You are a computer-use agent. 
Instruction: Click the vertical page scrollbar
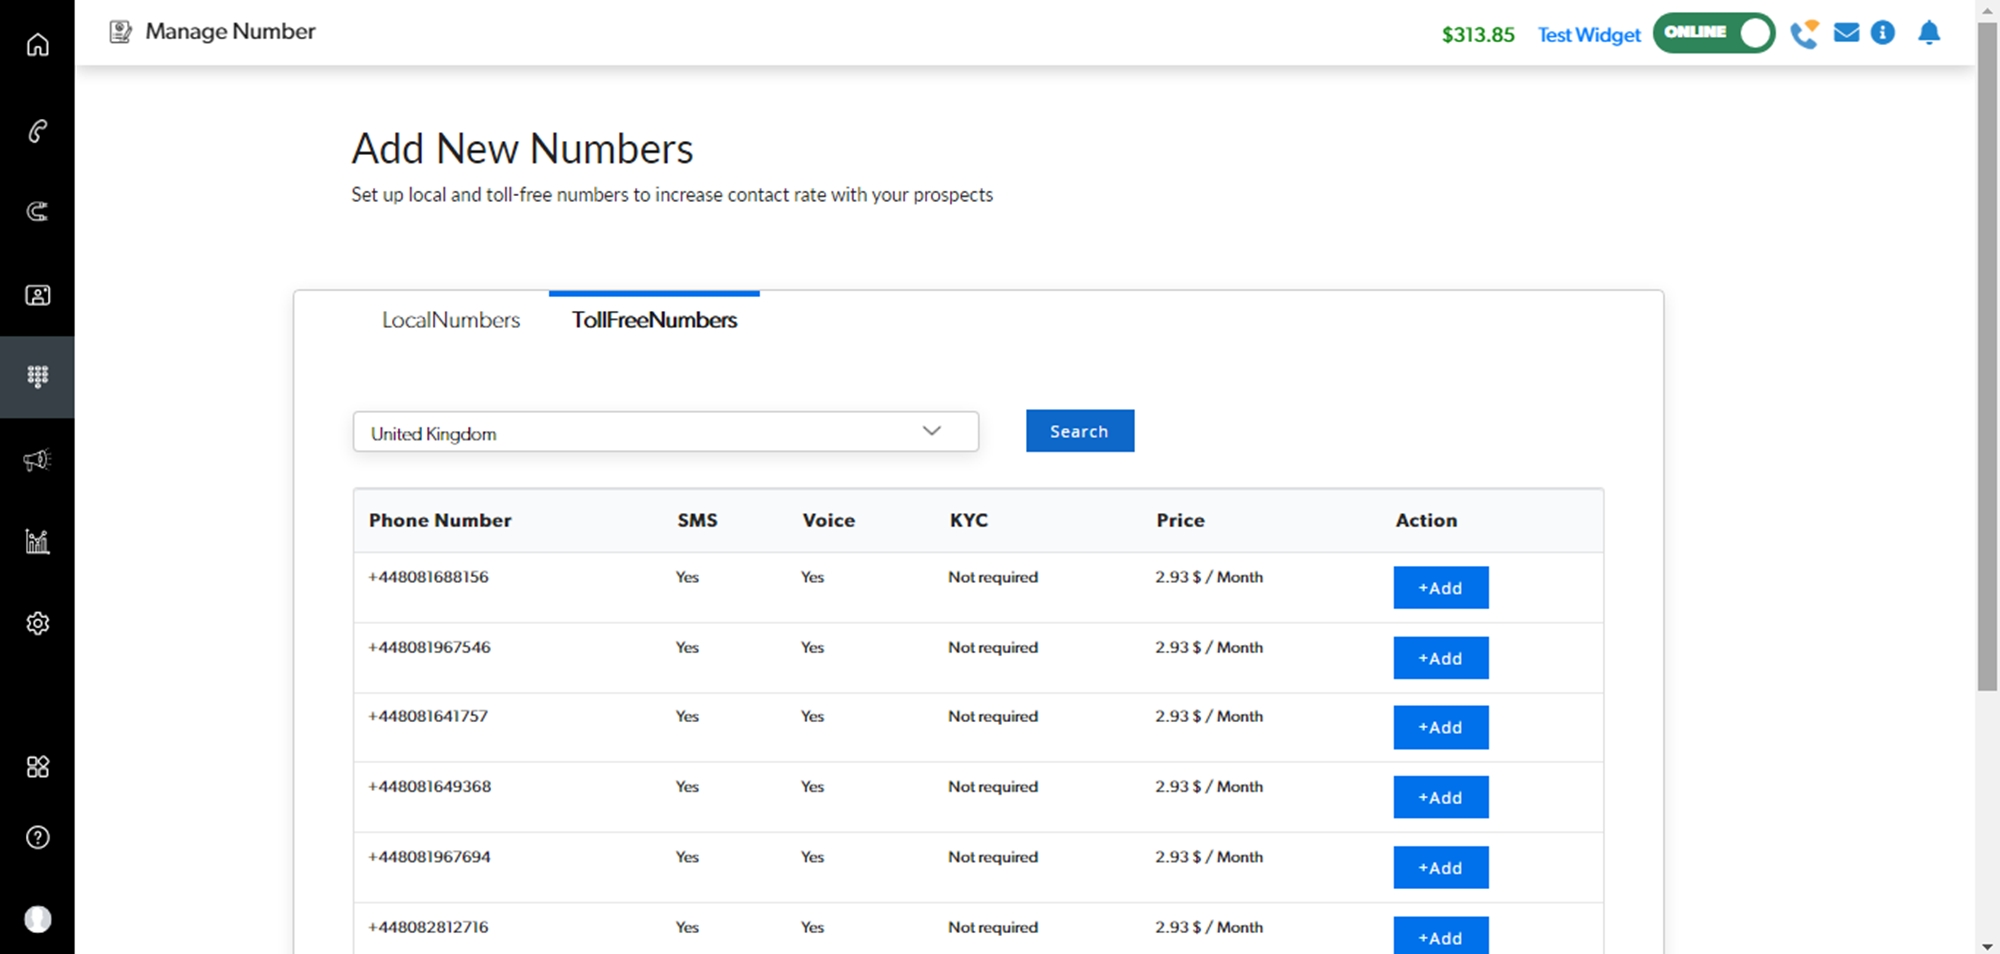[x=1987, y=350]
